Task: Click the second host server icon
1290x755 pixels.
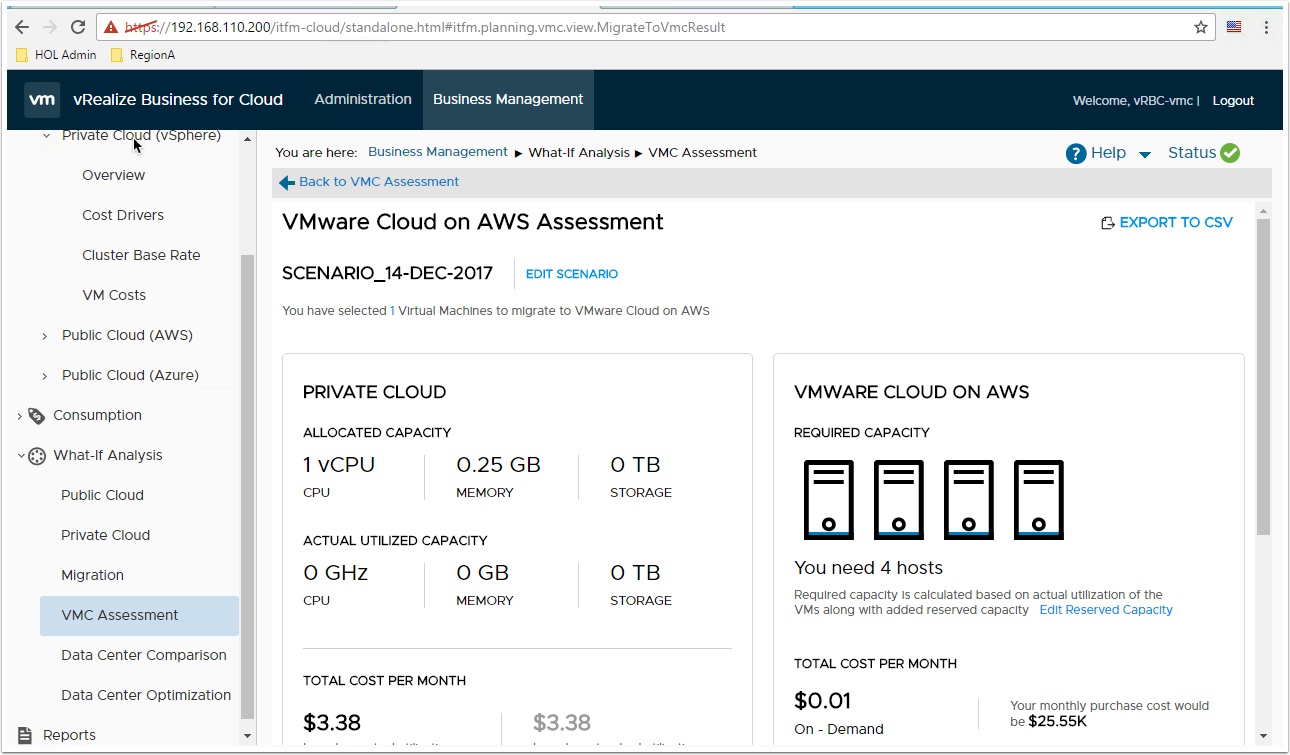Action: [899, 500]
